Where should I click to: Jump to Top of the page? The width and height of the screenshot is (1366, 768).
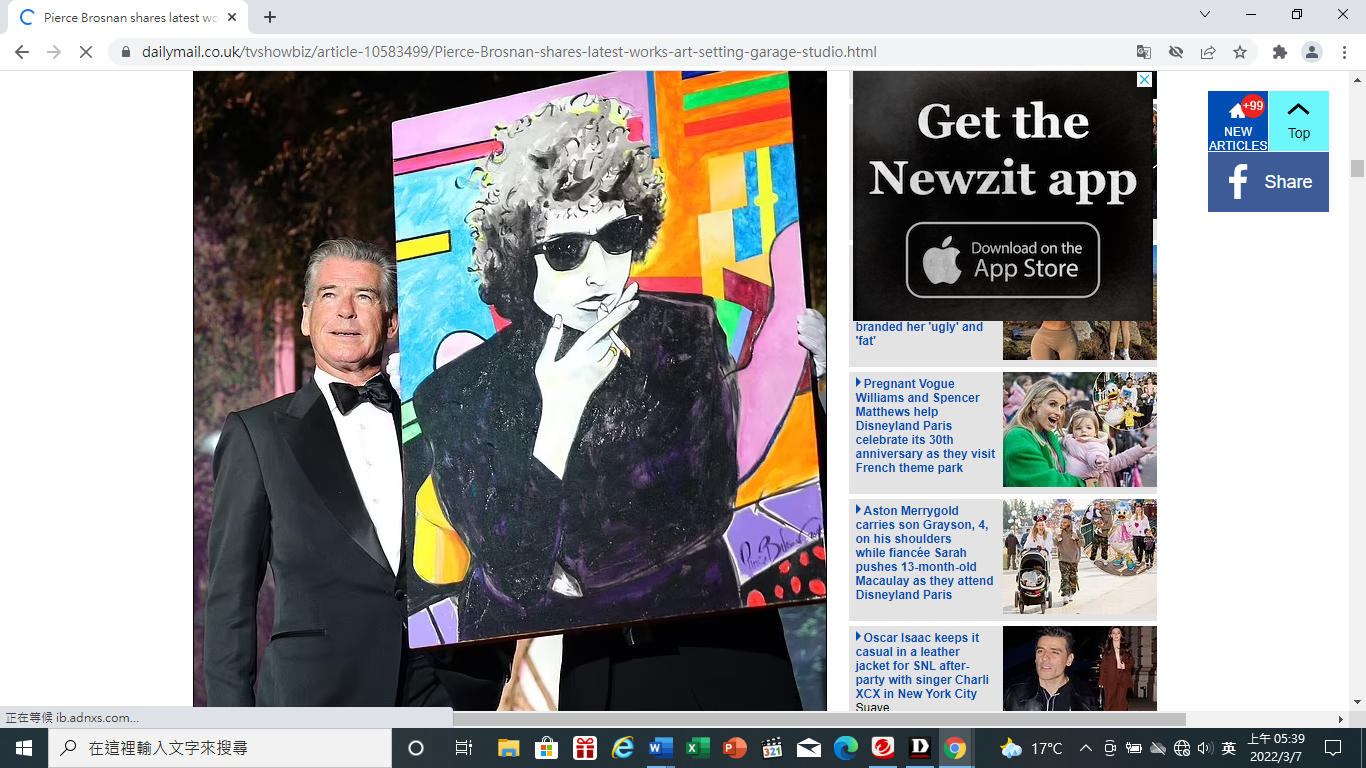[x=1299, y=121]
